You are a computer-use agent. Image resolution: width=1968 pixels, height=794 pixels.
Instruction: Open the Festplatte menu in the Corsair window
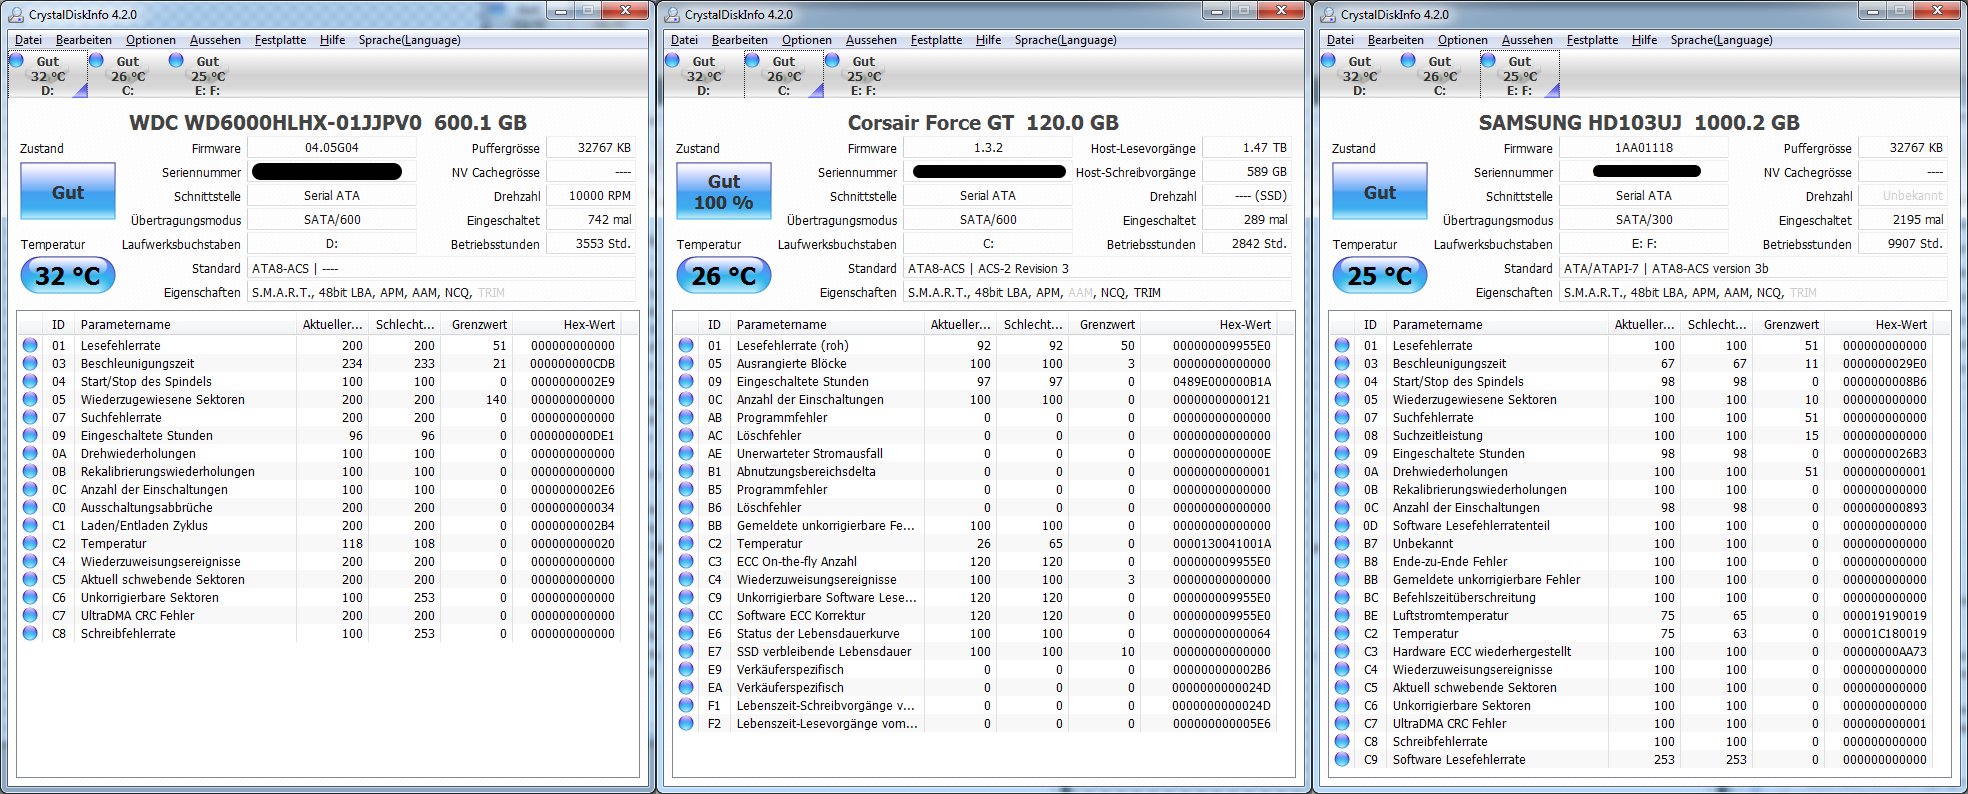coord(936,40)
